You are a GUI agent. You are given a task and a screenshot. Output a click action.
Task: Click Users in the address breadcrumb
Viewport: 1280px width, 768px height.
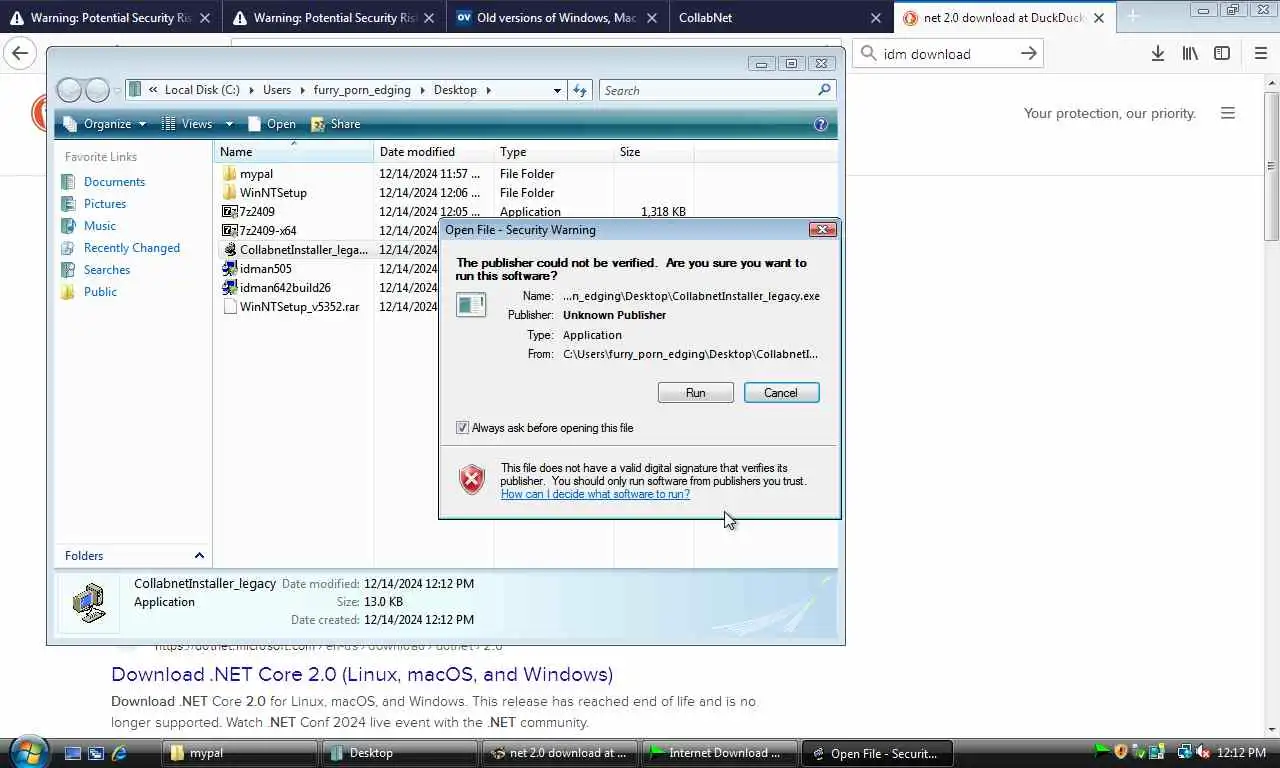pos(277,90)
